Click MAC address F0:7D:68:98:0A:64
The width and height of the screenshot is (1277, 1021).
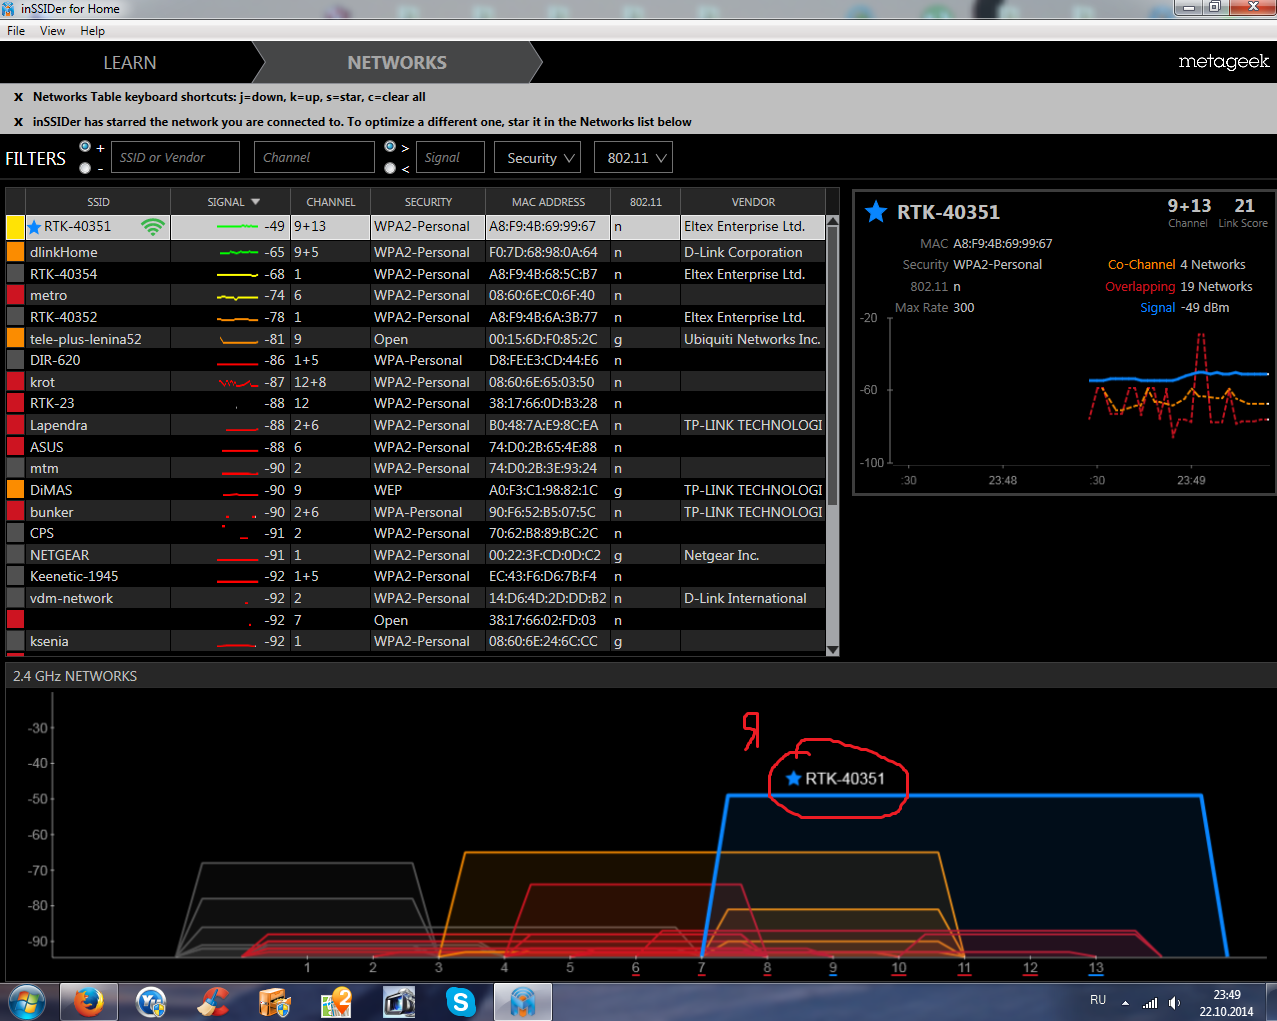[x=543, y=252]
